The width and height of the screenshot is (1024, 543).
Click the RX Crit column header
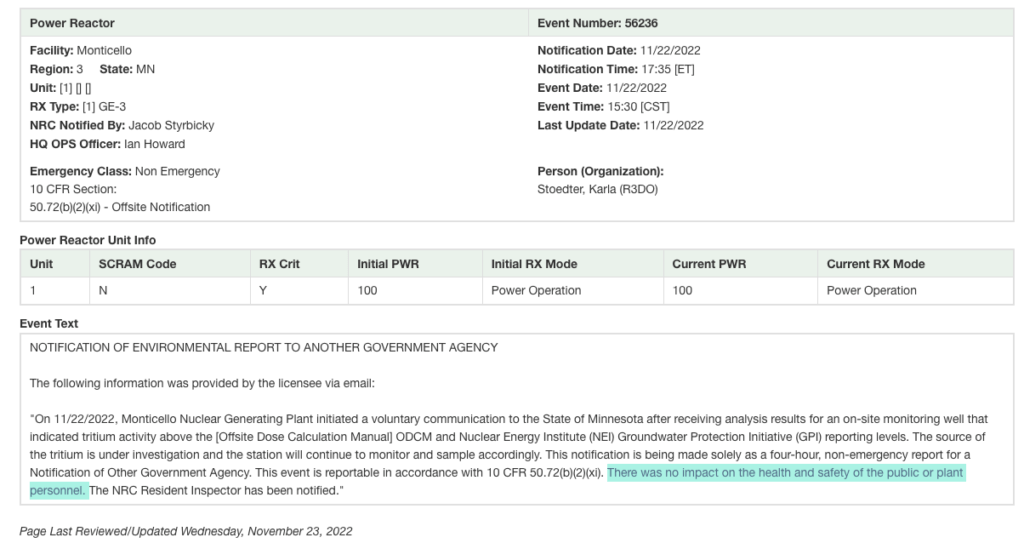[279, 264]
